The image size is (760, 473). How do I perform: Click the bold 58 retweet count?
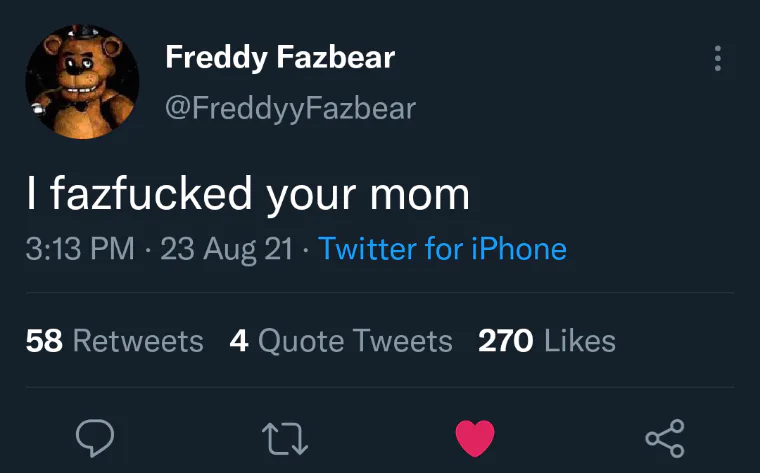pos(44,341)
